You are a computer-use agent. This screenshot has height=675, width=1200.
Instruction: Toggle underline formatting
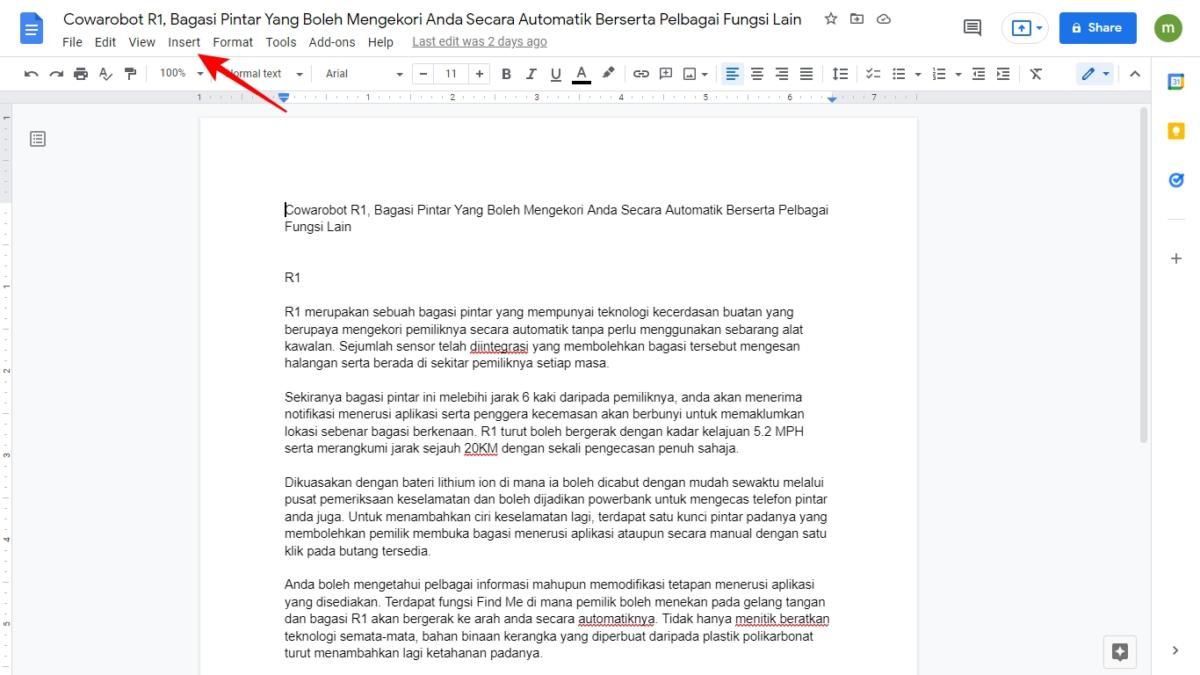coord(556,74)
